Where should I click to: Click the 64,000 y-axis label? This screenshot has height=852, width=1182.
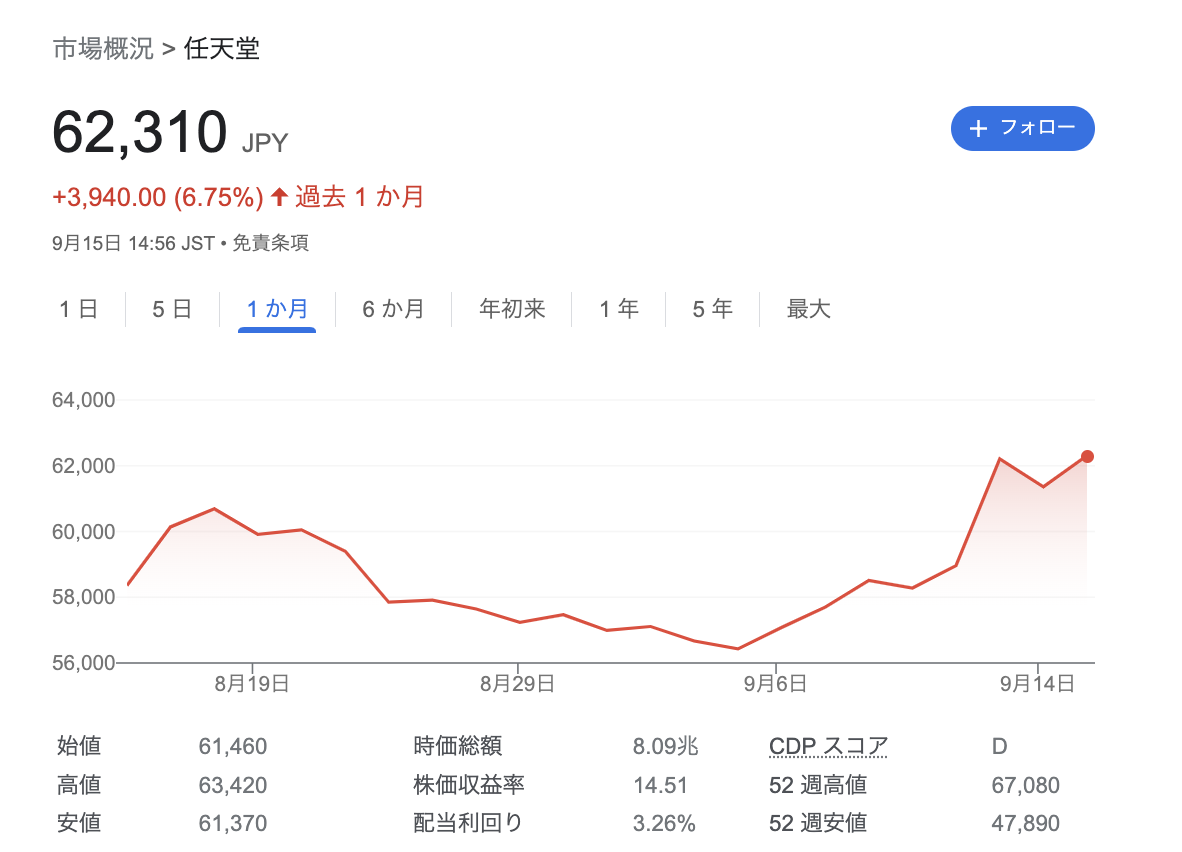[84, 400]
